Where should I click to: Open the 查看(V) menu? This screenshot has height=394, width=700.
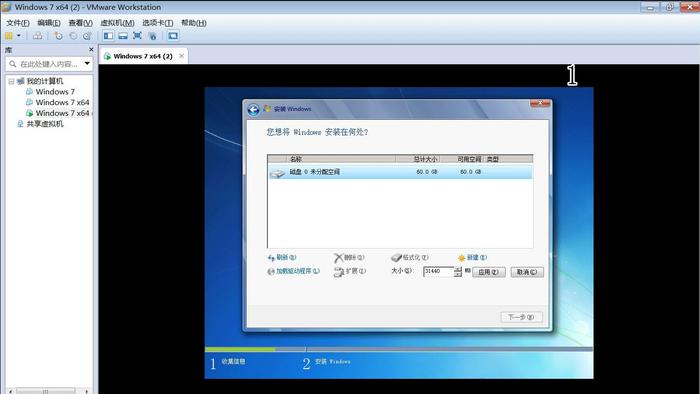point(80,23)
